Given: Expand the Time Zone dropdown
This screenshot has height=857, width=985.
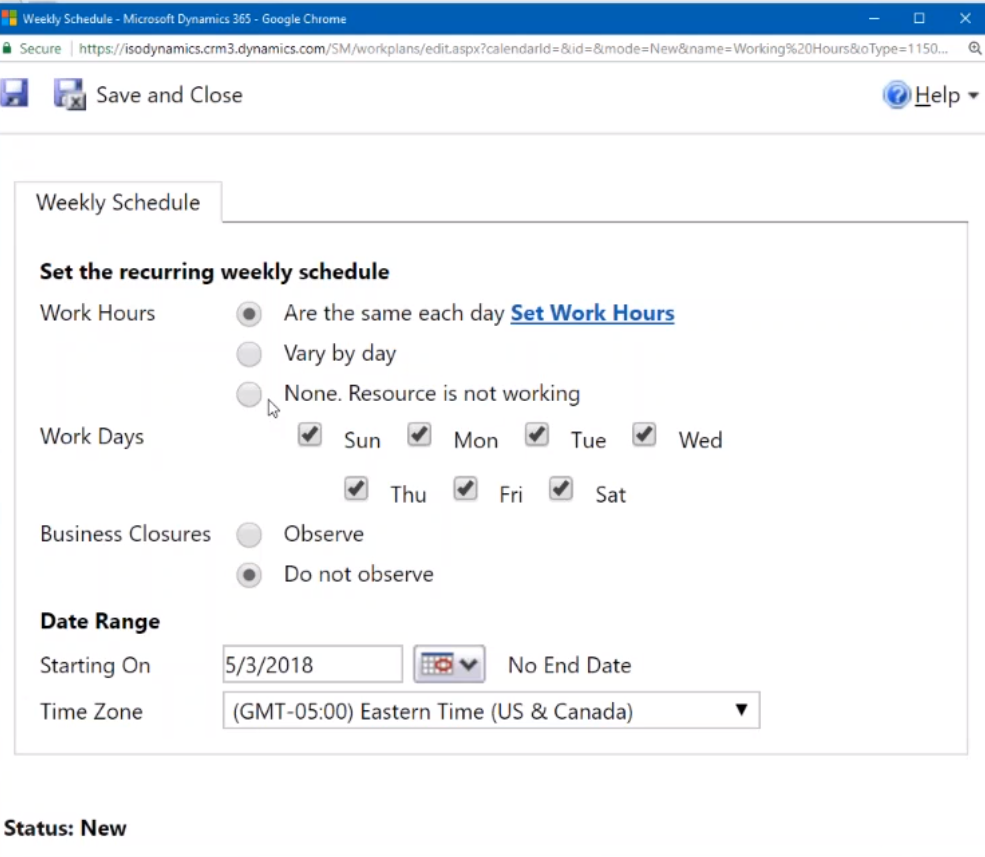Looking at the screenshot, I should coord(491,711).
